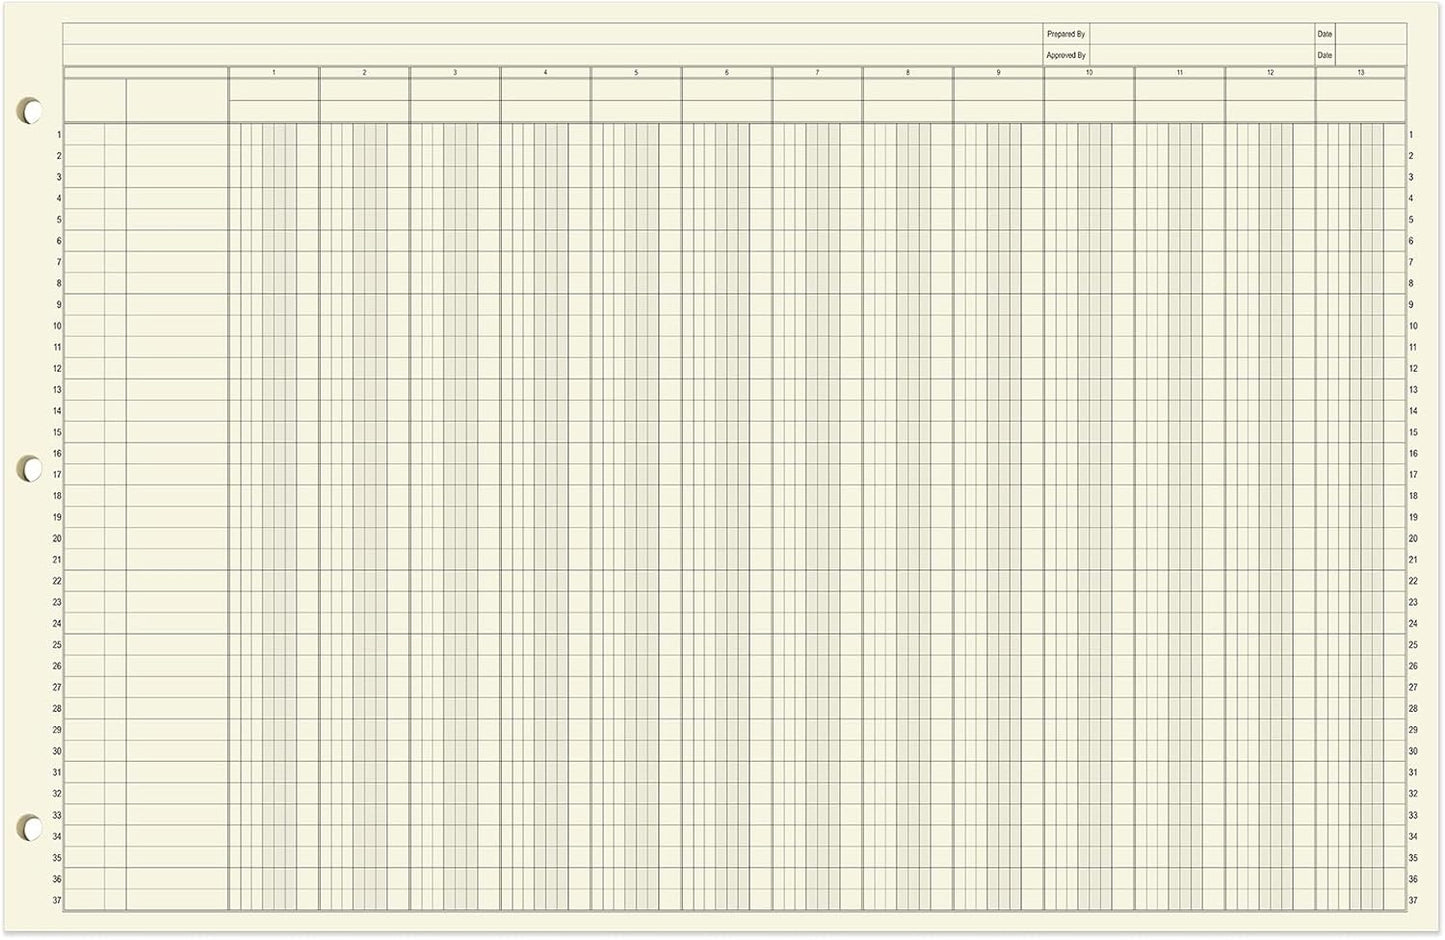The height and width of the screenshot is (940, 1445).
Task: Click the top-left punch hole
Action: [x=31, y=111]
